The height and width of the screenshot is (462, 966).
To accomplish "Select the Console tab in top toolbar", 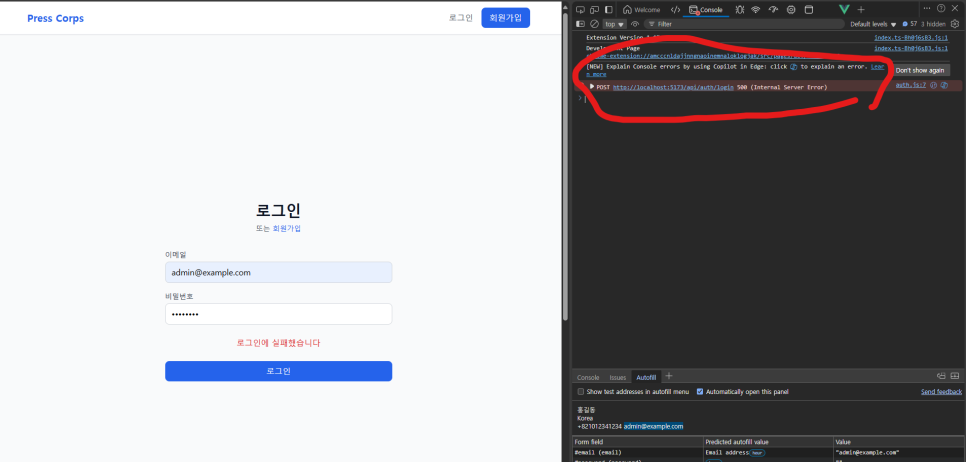I will (x=706, y=9).
